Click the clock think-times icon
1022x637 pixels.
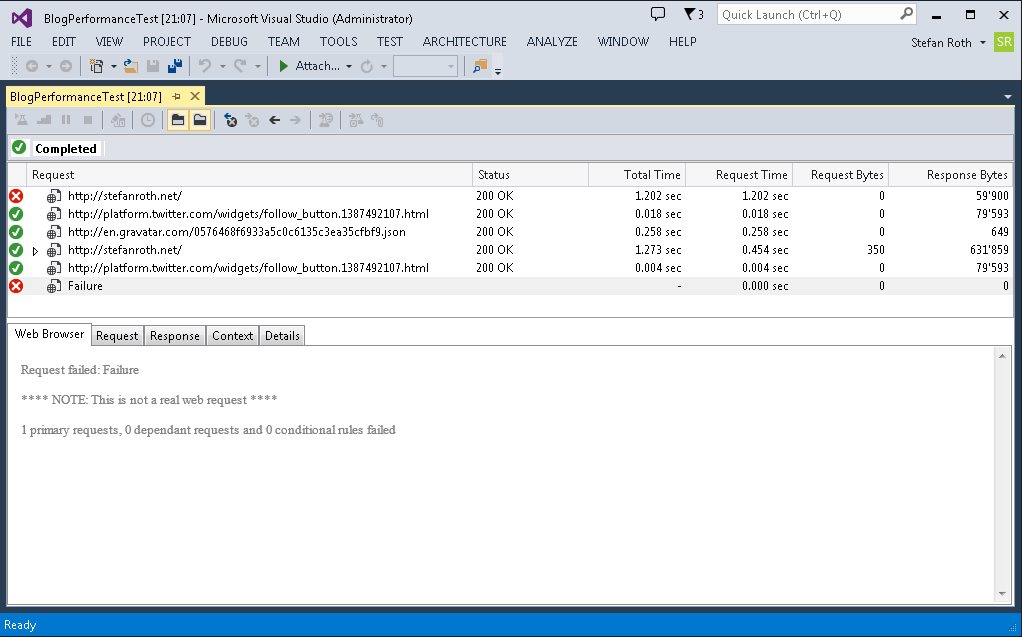(x=148, y=120)
